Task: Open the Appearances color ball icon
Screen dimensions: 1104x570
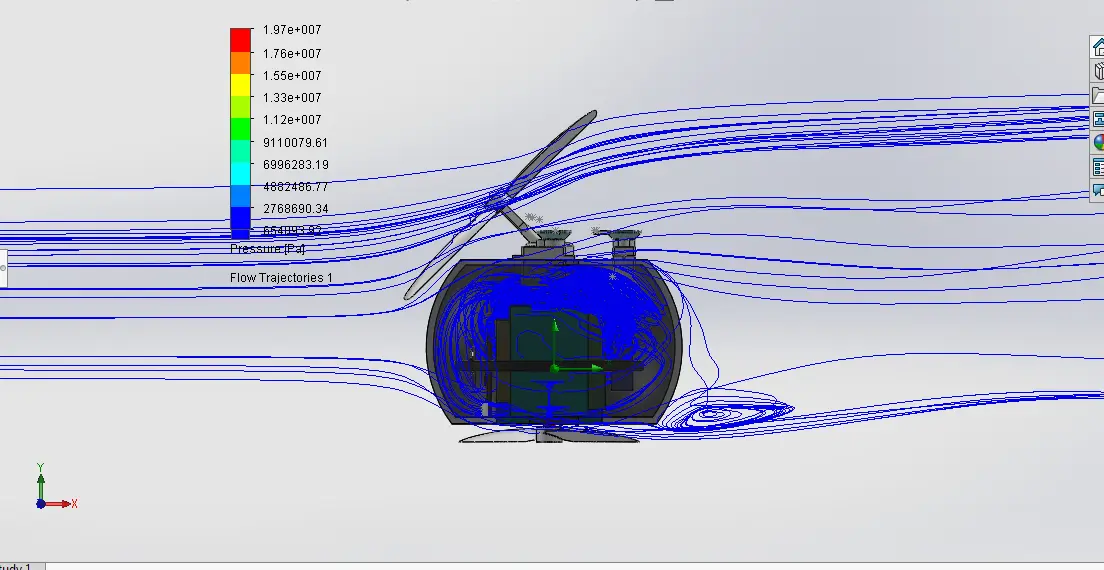Action: click(1097, 143)
